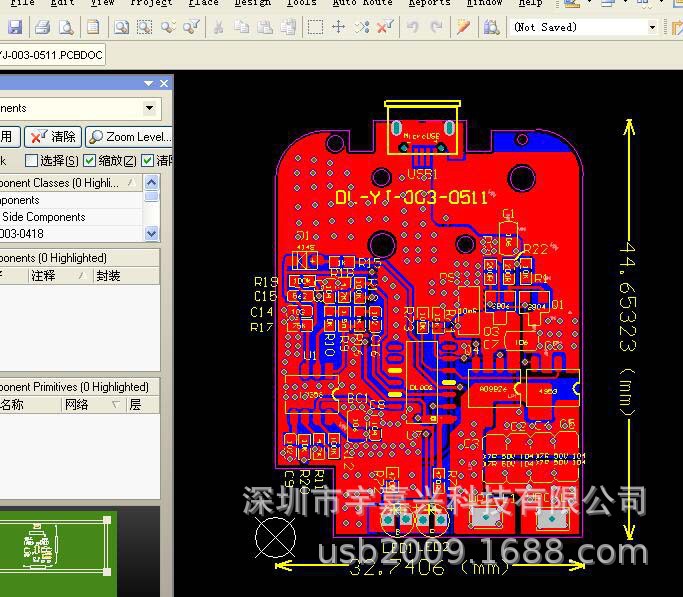Expand the (Not Saved) filter dropdown

click(x=652, y=27)
